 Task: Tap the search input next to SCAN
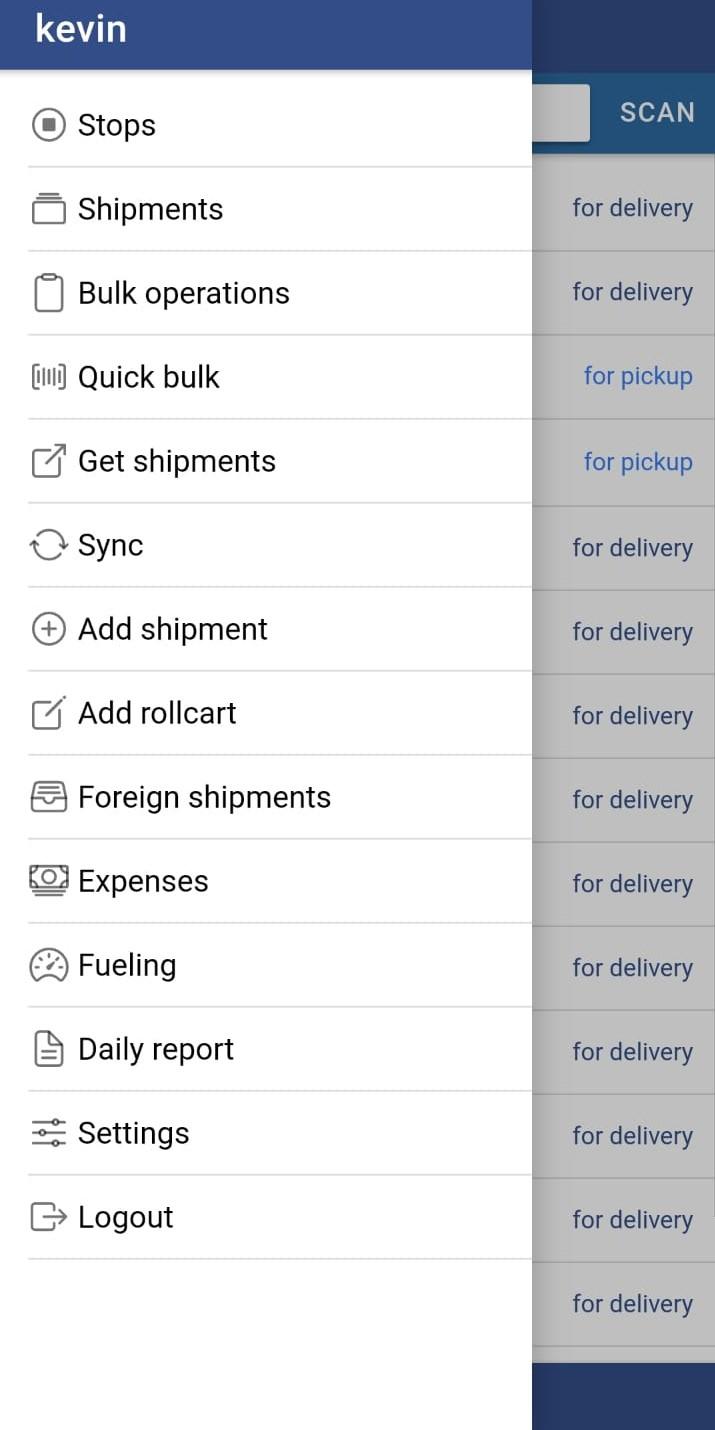(560, 112)
